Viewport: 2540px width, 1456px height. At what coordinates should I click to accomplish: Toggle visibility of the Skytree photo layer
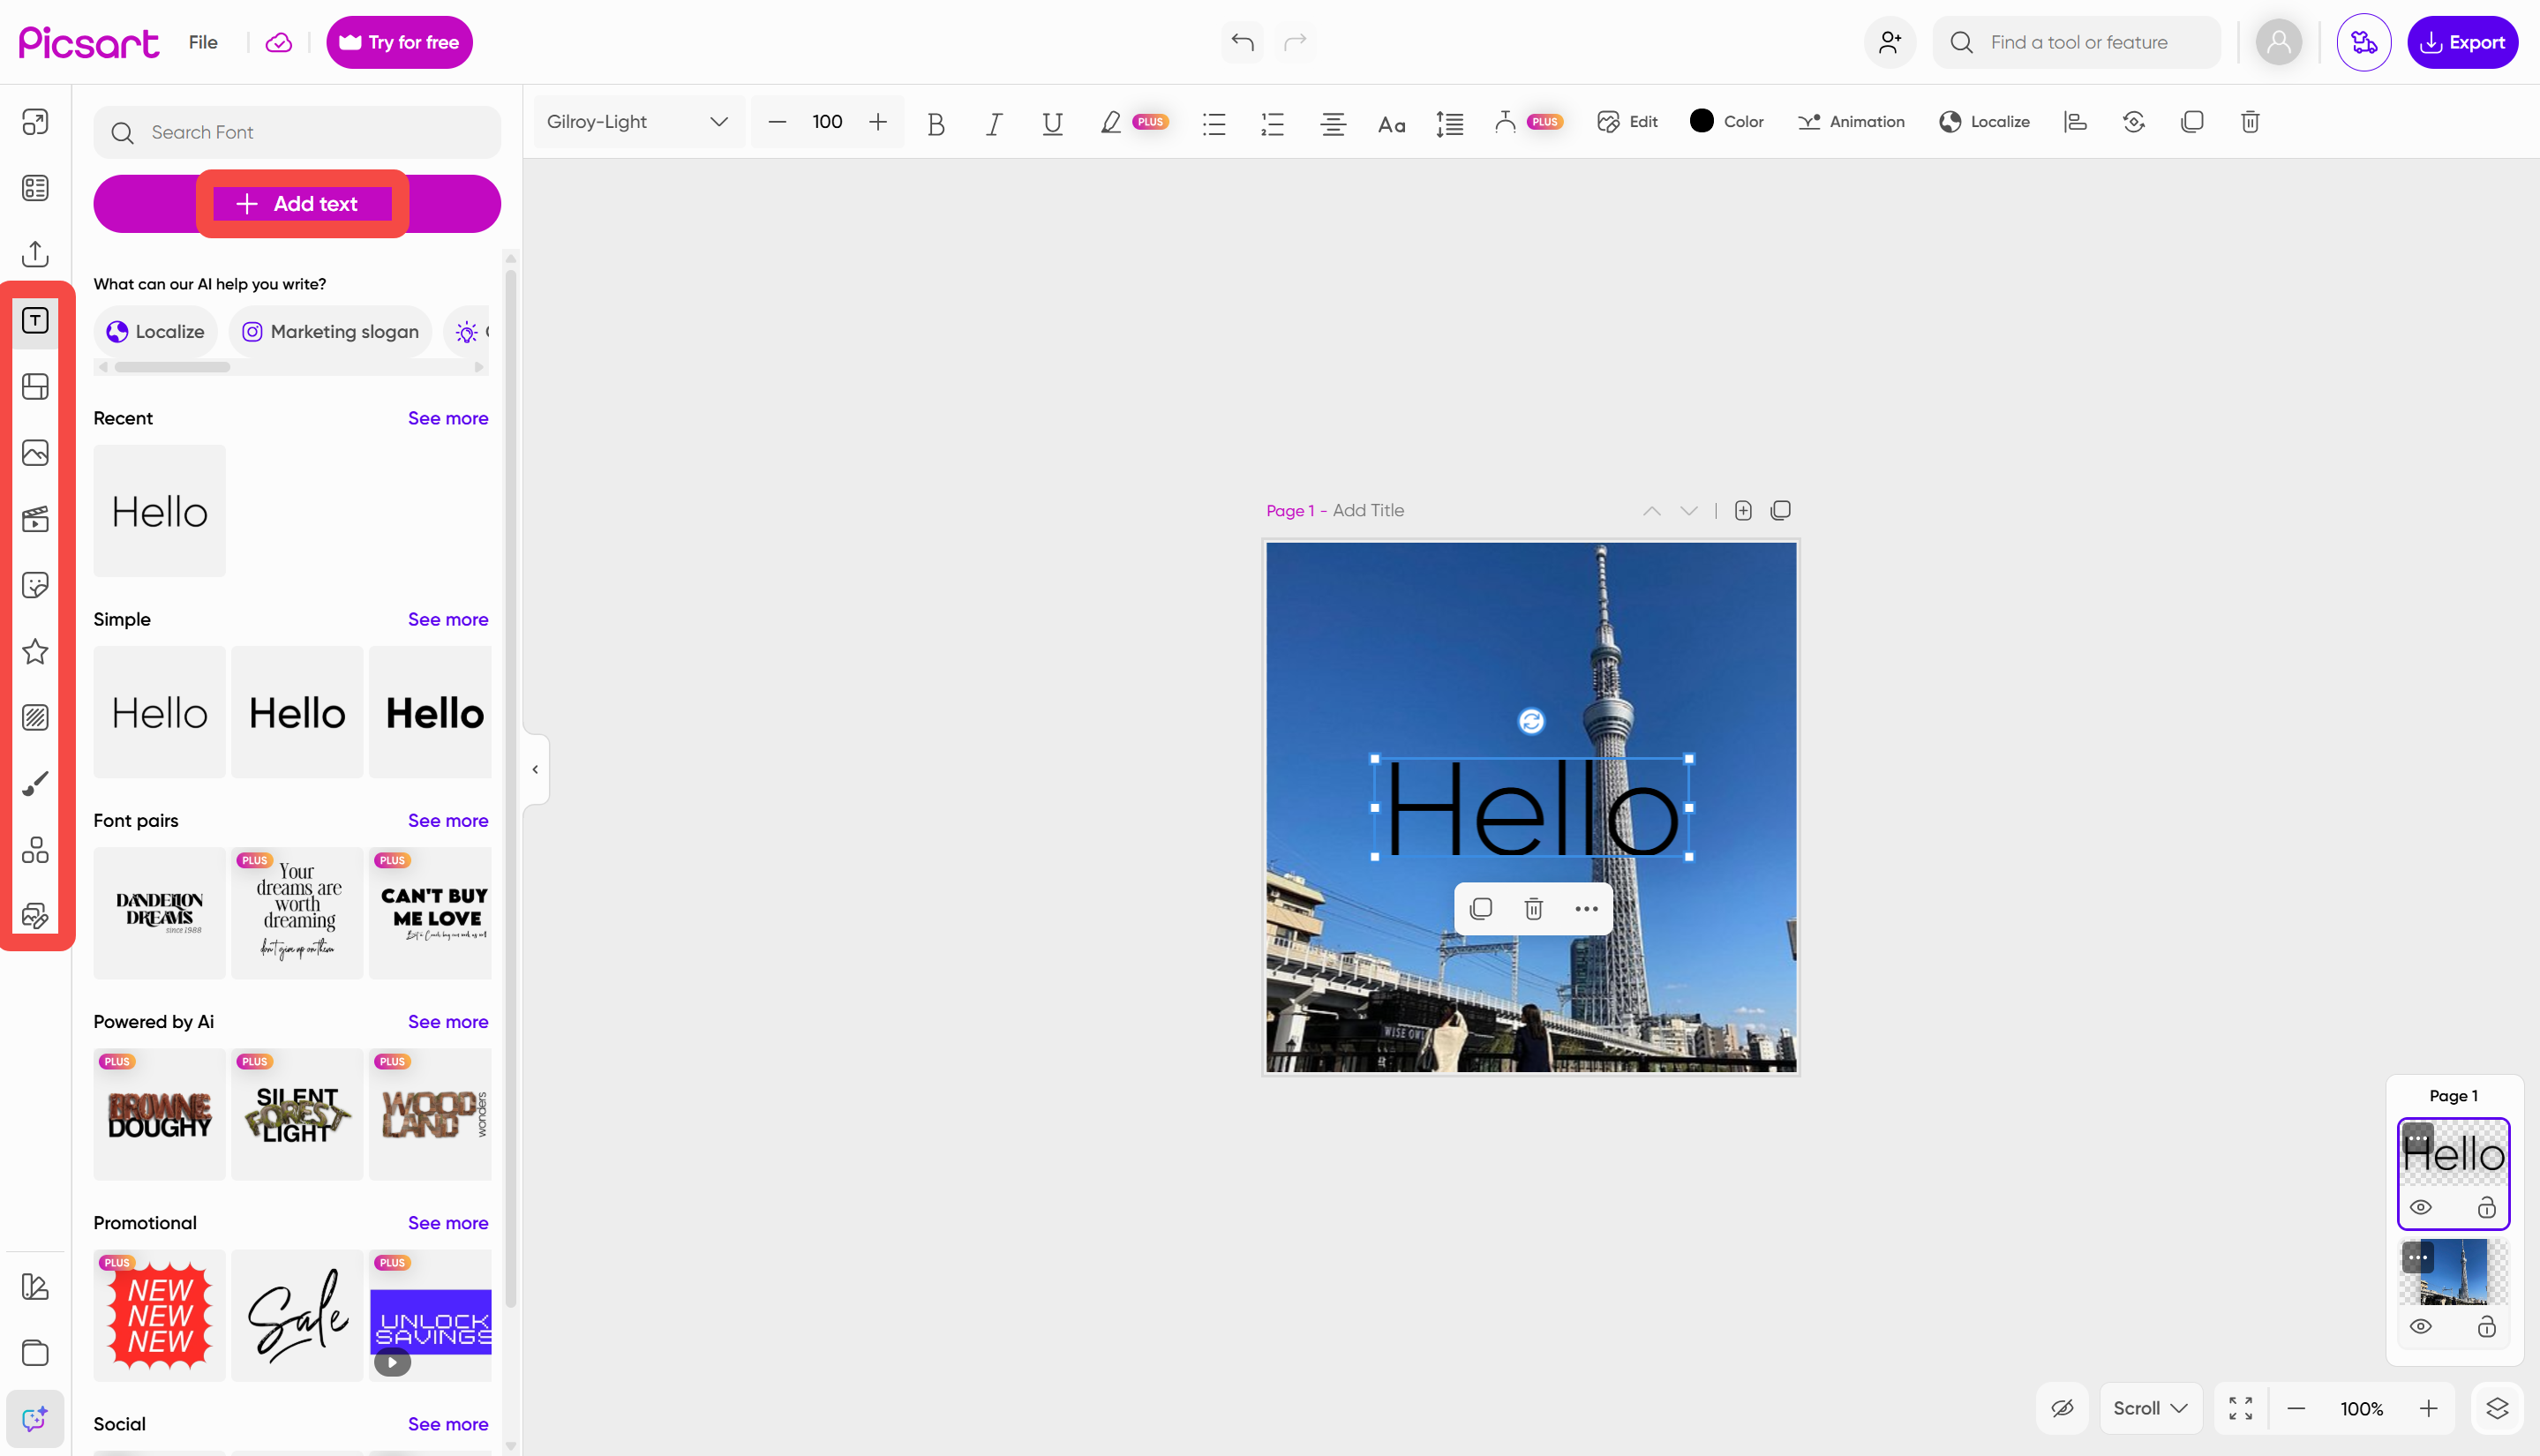[2421, 1326]
